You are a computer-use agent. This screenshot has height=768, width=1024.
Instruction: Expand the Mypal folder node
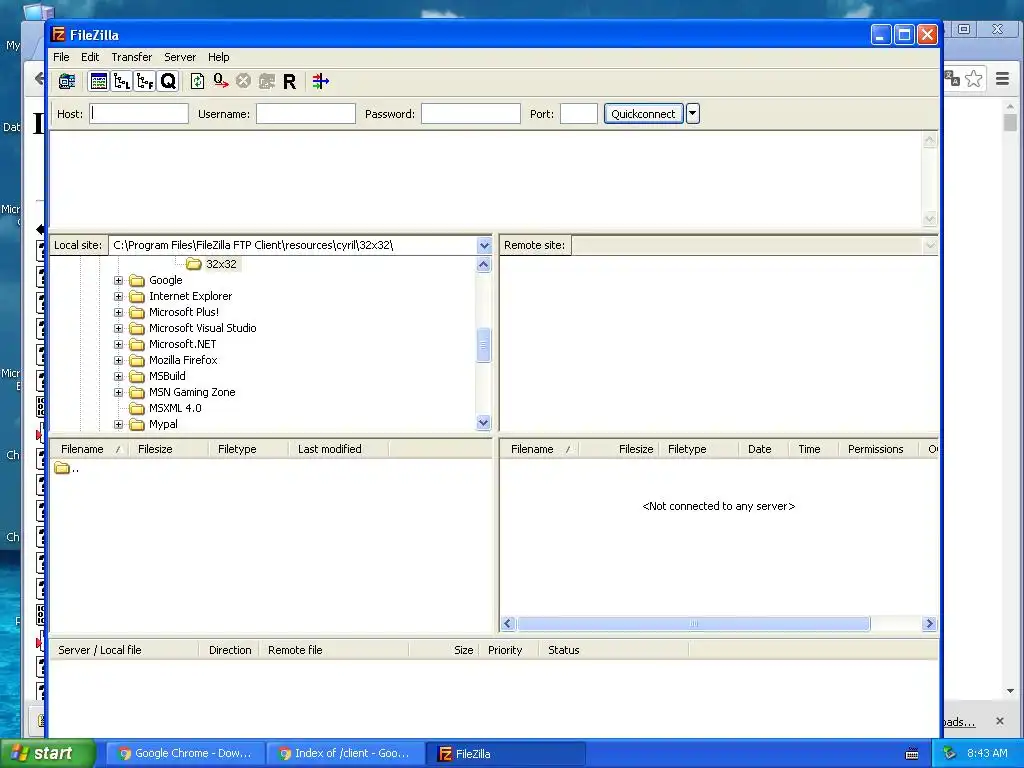(x=118, y=424)
